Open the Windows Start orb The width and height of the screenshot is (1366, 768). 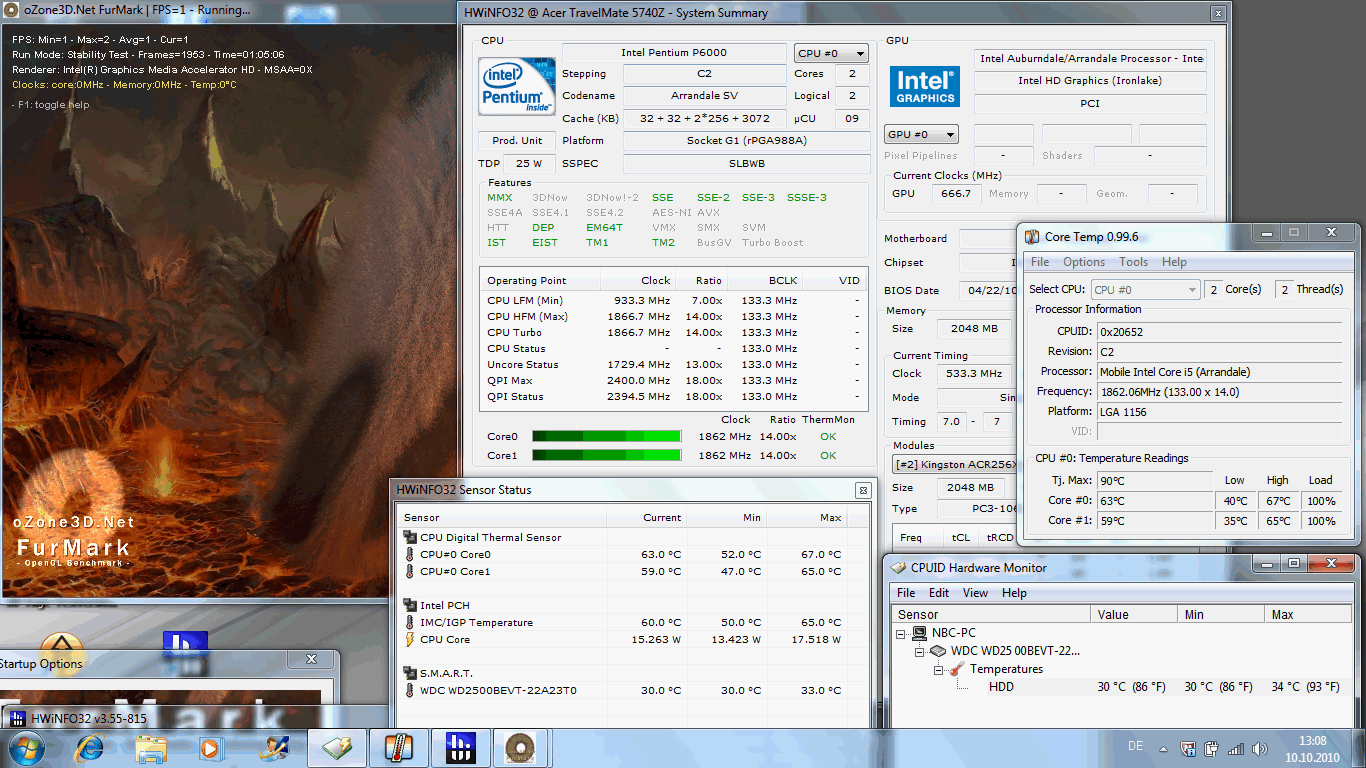[x=25, y=747]
